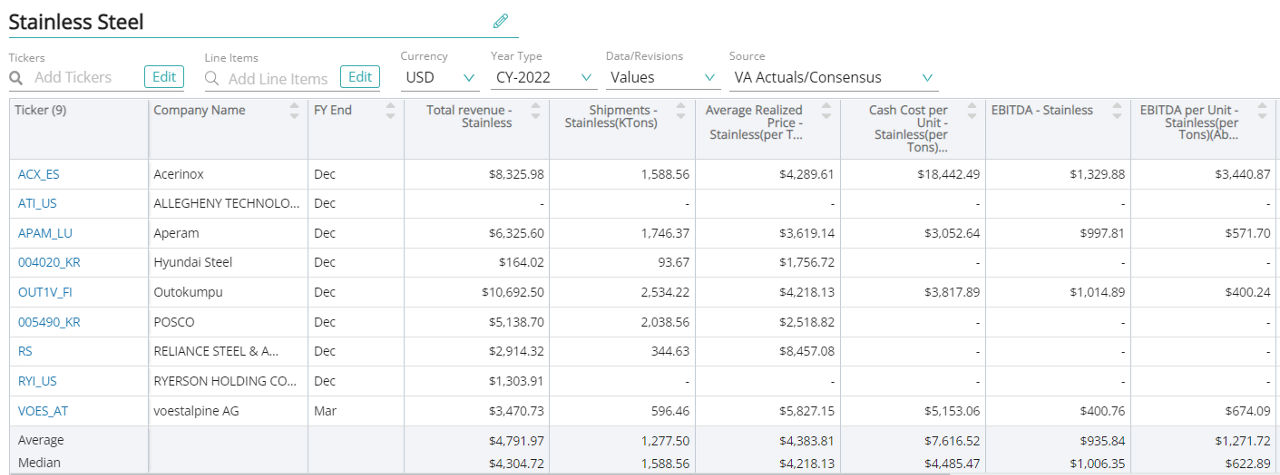Select the ALLEGHENY TECHNOLO... company cell
This screenshot has height=475, width=1280.
click(228, 203)
